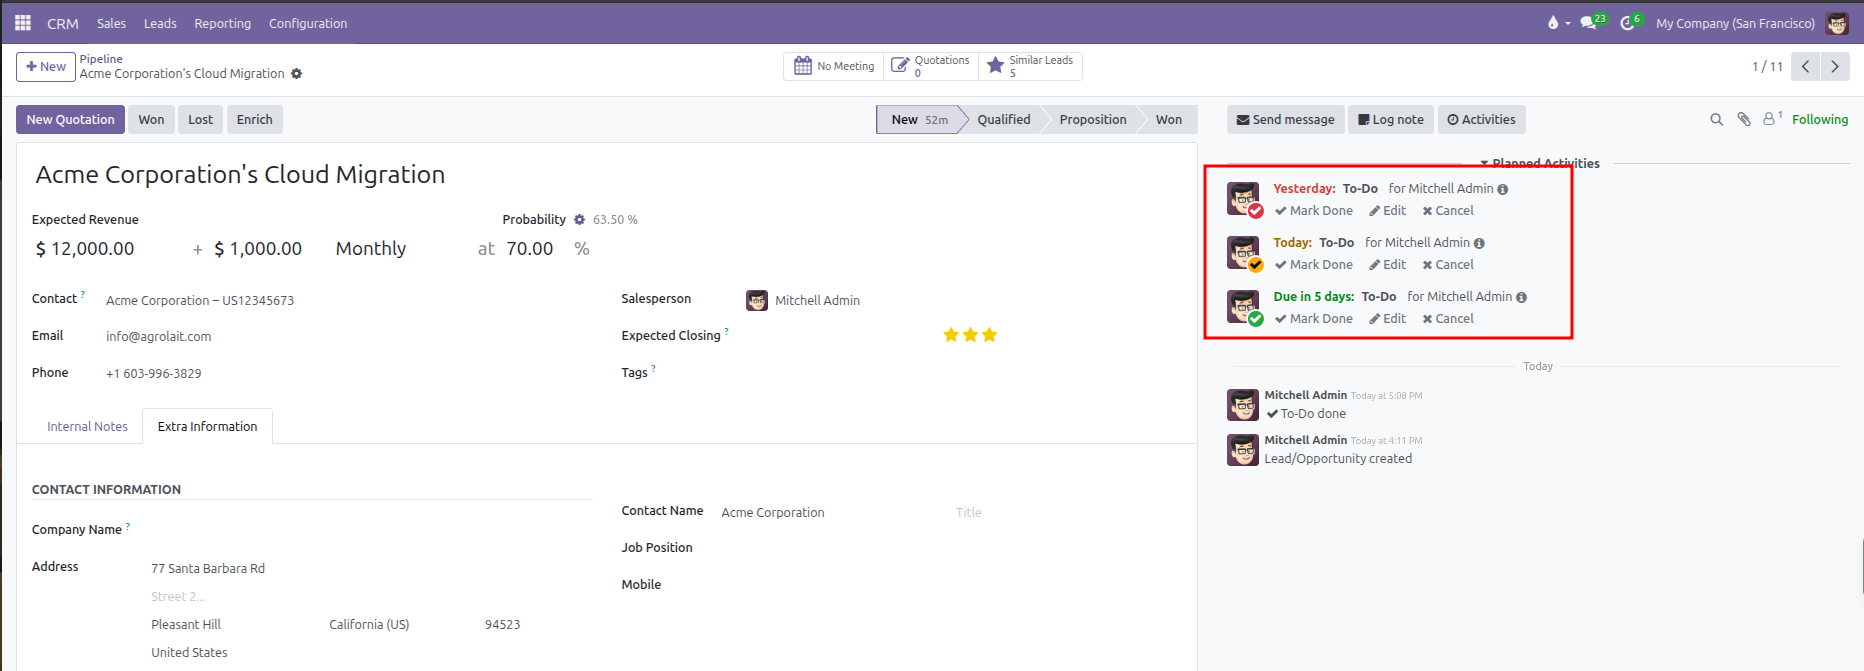Click the info icon for Yesterday's To-Do
The height and width of the screenshot is (671, 1864).
tap(1503, 189)
